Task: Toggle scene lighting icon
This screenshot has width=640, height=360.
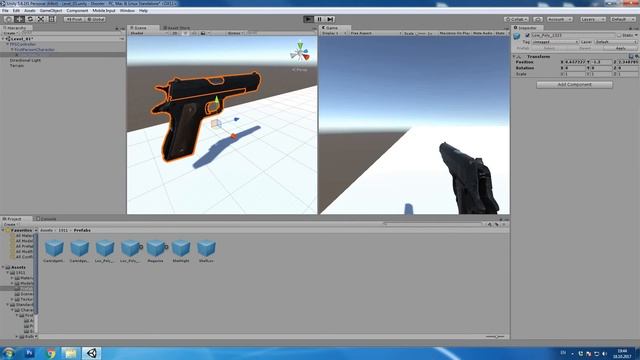Action: [185, 33]
